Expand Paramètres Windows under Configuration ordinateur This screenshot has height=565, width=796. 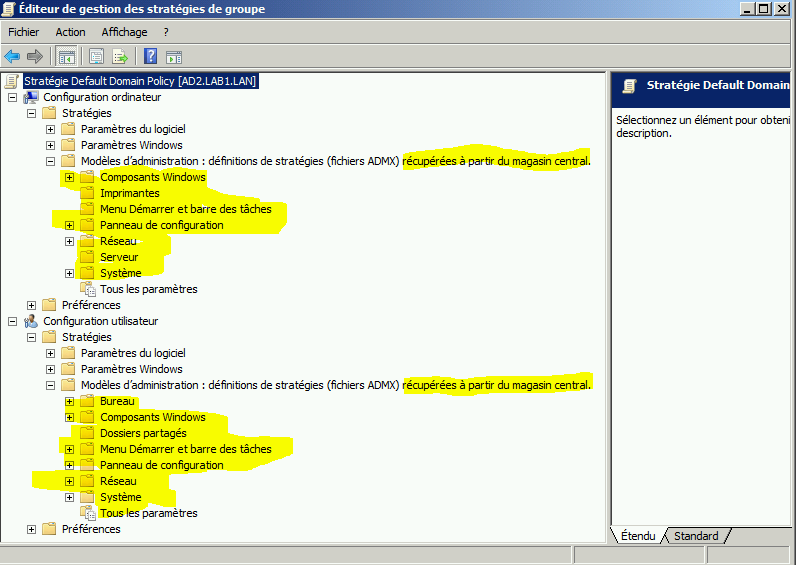[50, 145]
